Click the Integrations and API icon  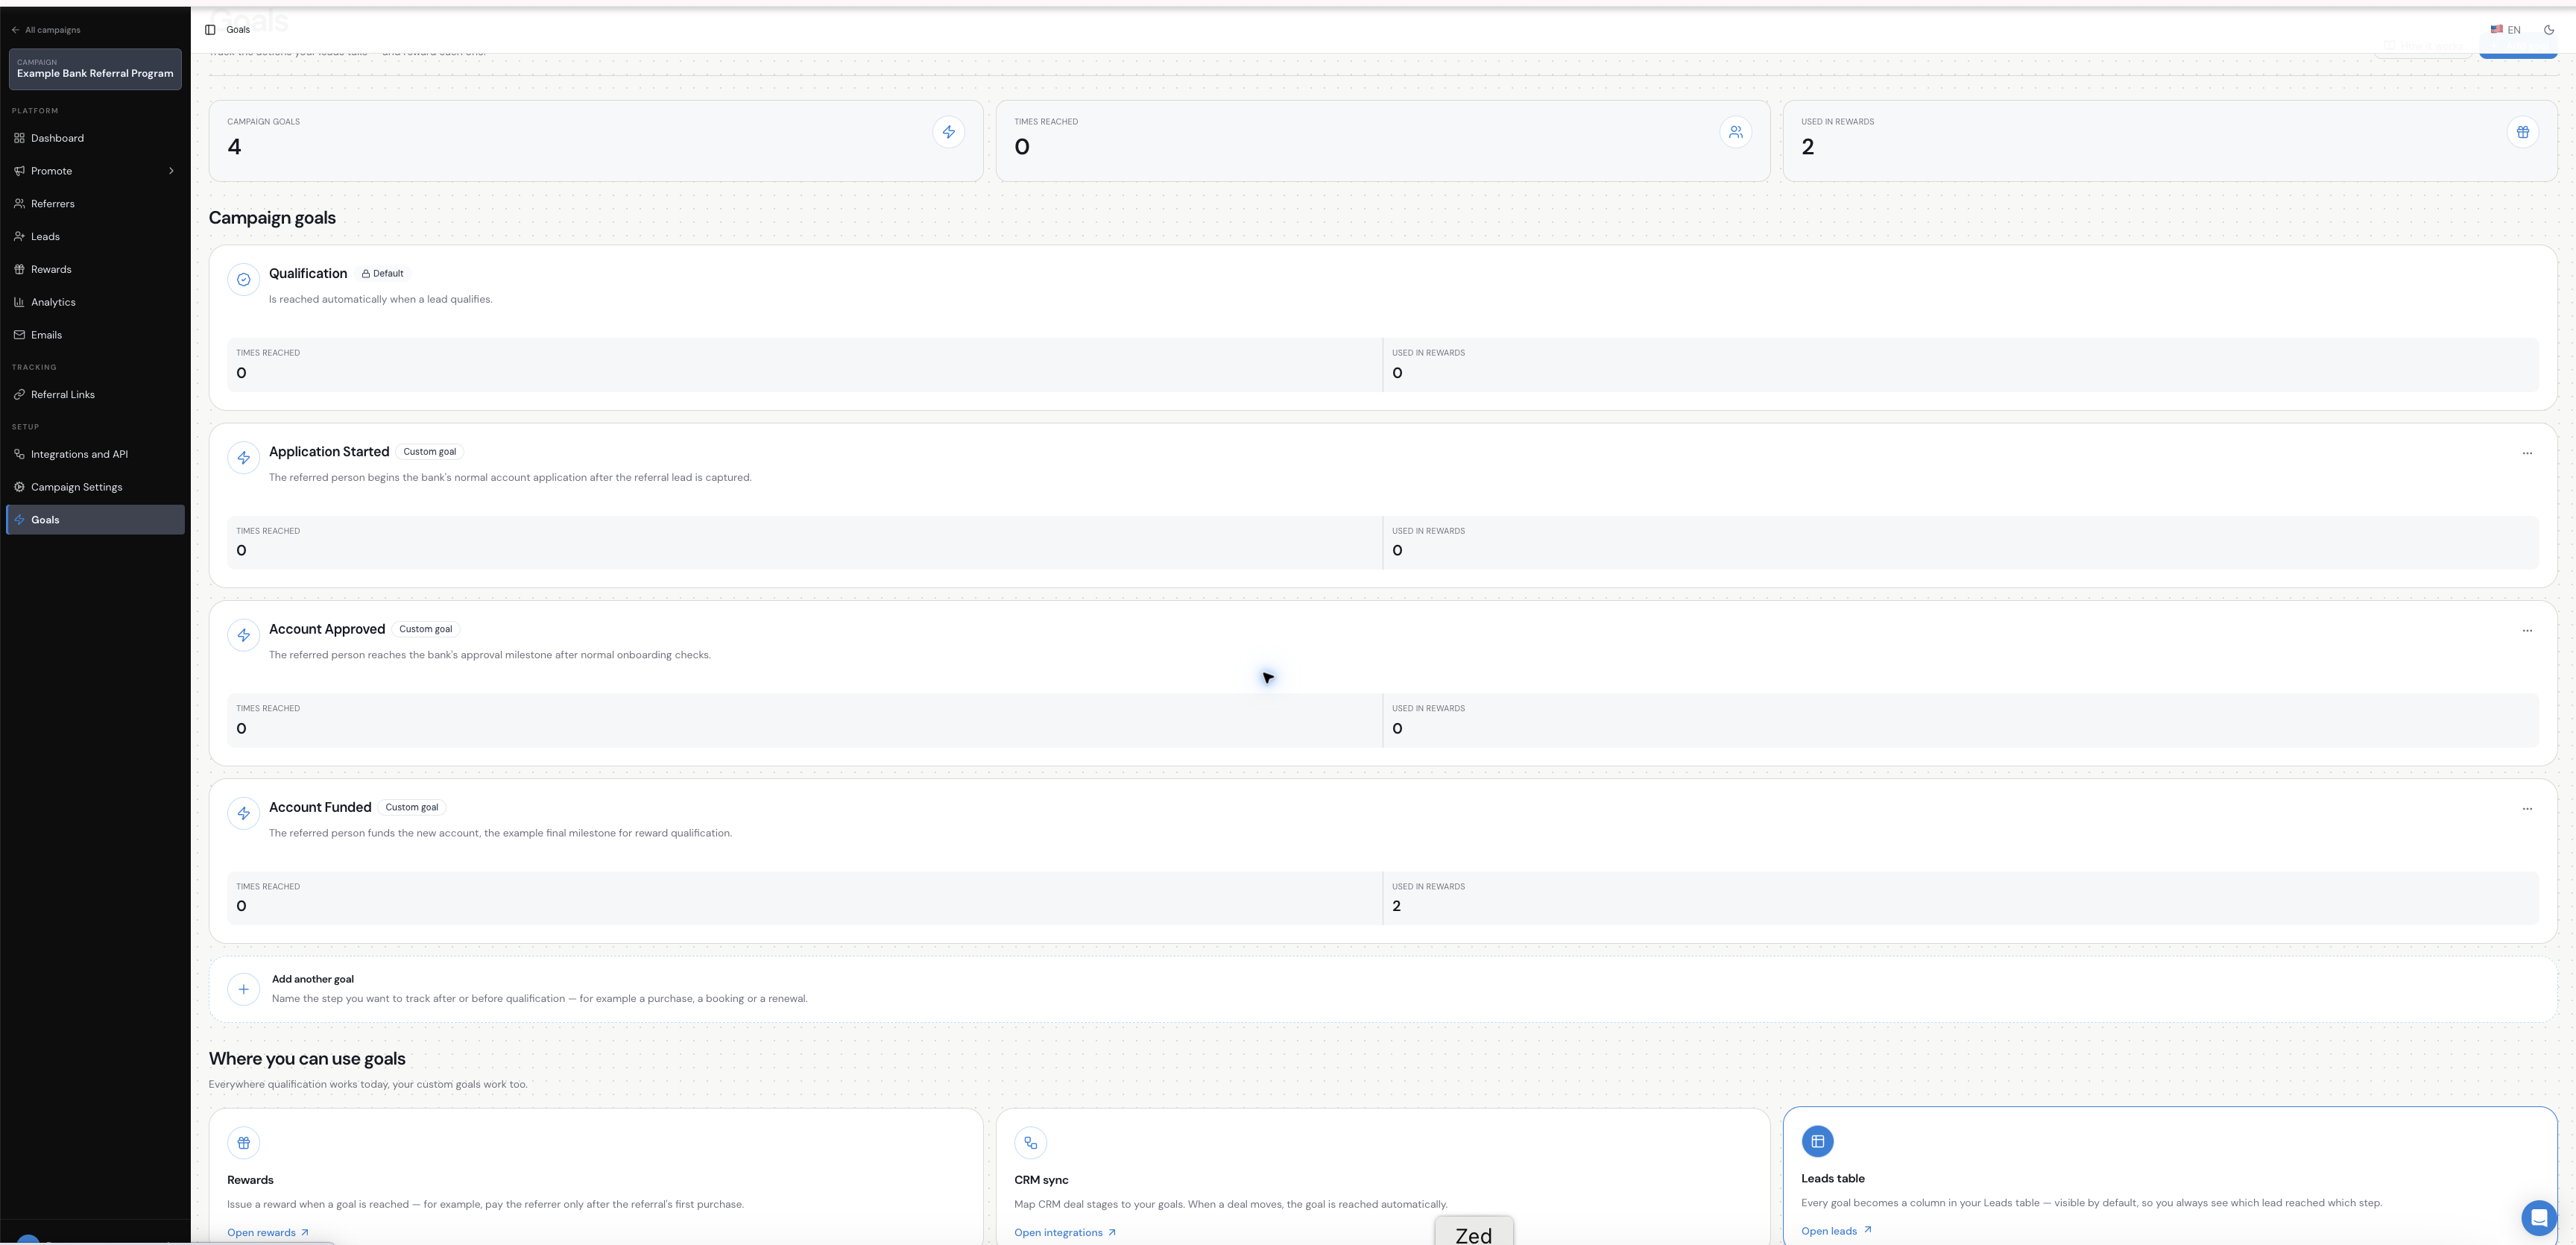pos(19,454)
